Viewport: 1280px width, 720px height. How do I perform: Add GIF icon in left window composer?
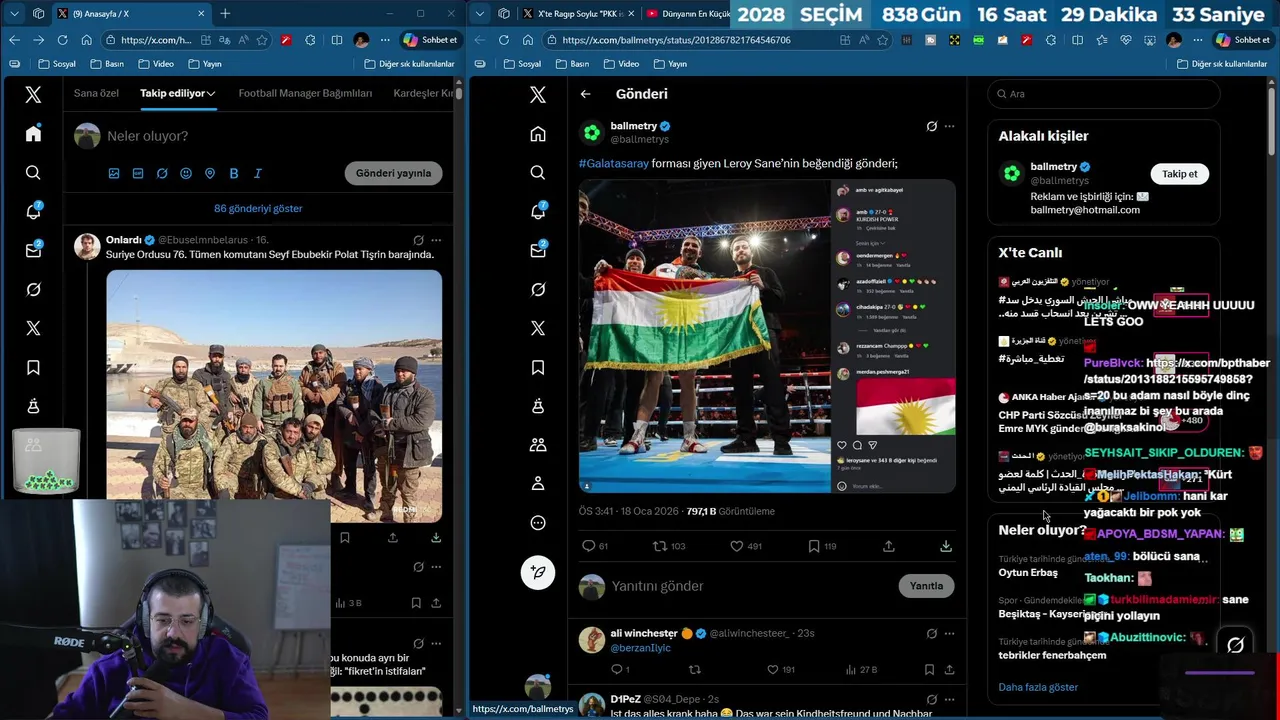tap(138, 173)
